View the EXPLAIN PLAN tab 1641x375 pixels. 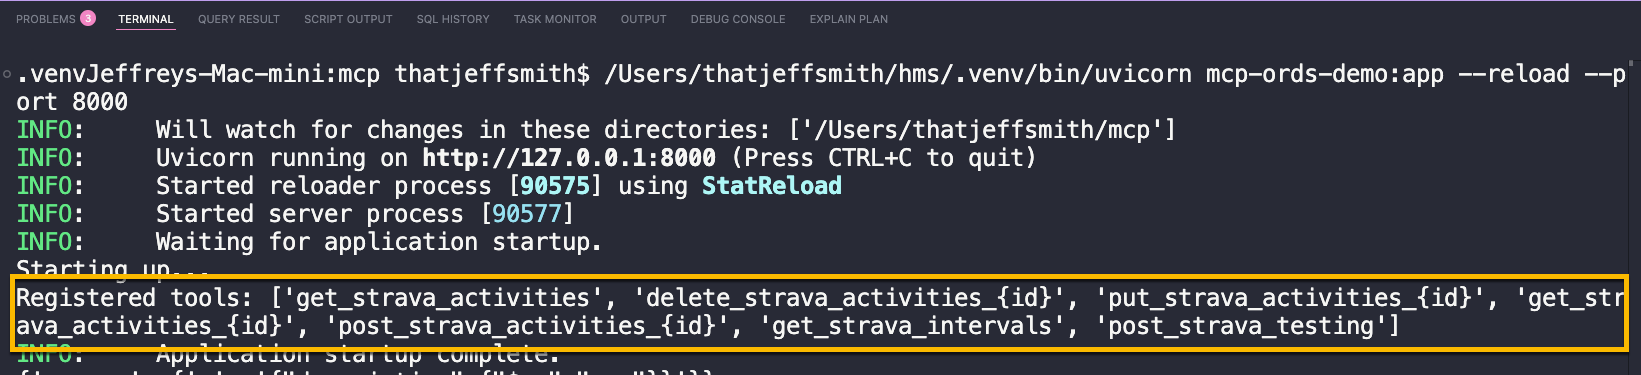(x=849, y=19)
